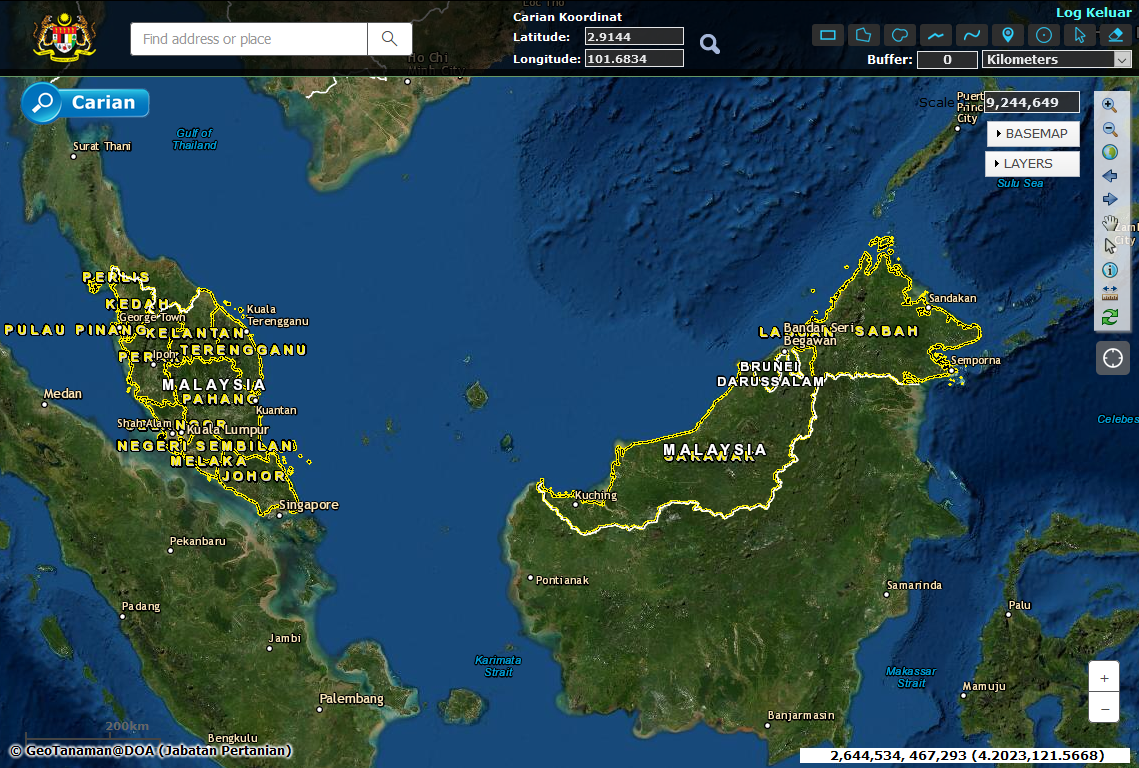Click the map zoom-in plus button
The width and height of the screenshot is (1139, 768).
(1104, 678)
